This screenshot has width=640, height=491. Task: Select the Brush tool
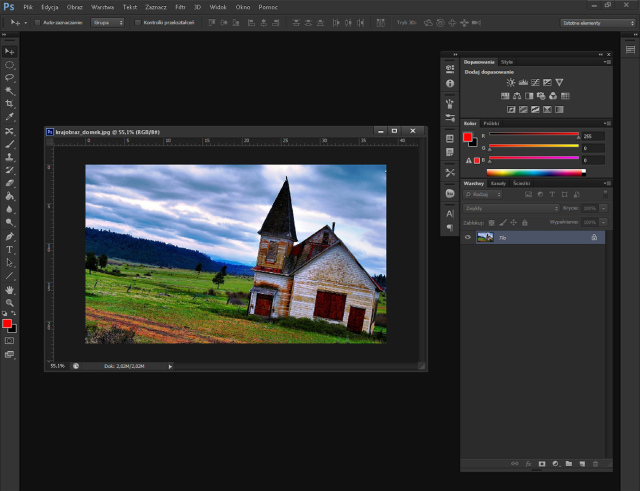[9, 144]
